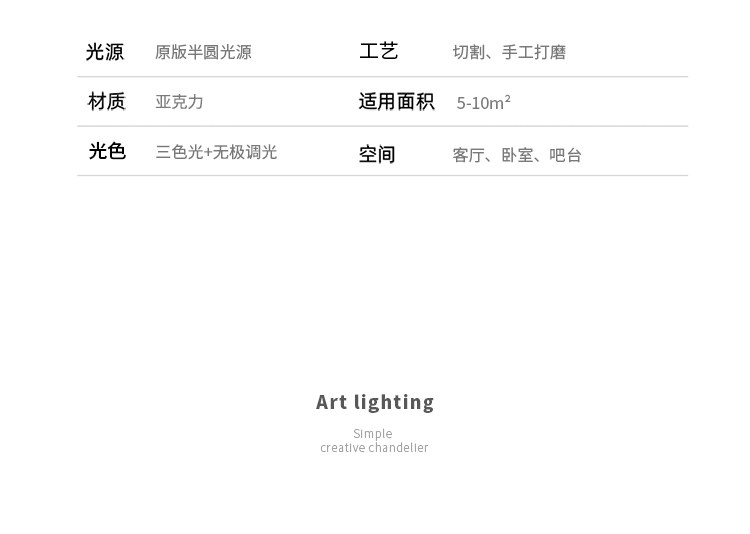This screenshot has height=534, width=750.
Task: Click the m² unit after 5-10
Action: 500,102
